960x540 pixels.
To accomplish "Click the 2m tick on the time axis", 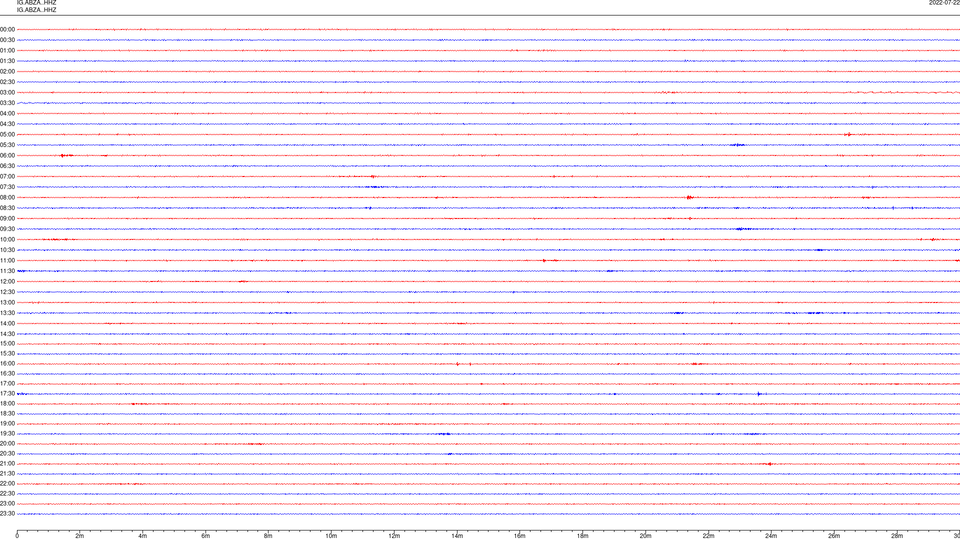I will pyautogui.click(x=80, y=536).
